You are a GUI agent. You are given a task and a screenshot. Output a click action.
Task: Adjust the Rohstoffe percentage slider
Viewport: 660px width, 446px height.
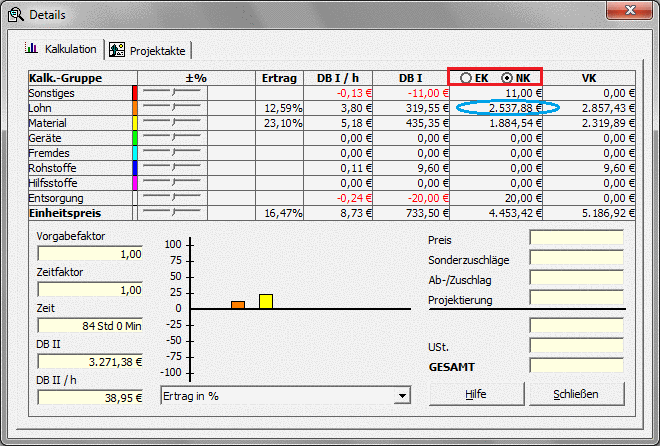pos(172,168)
